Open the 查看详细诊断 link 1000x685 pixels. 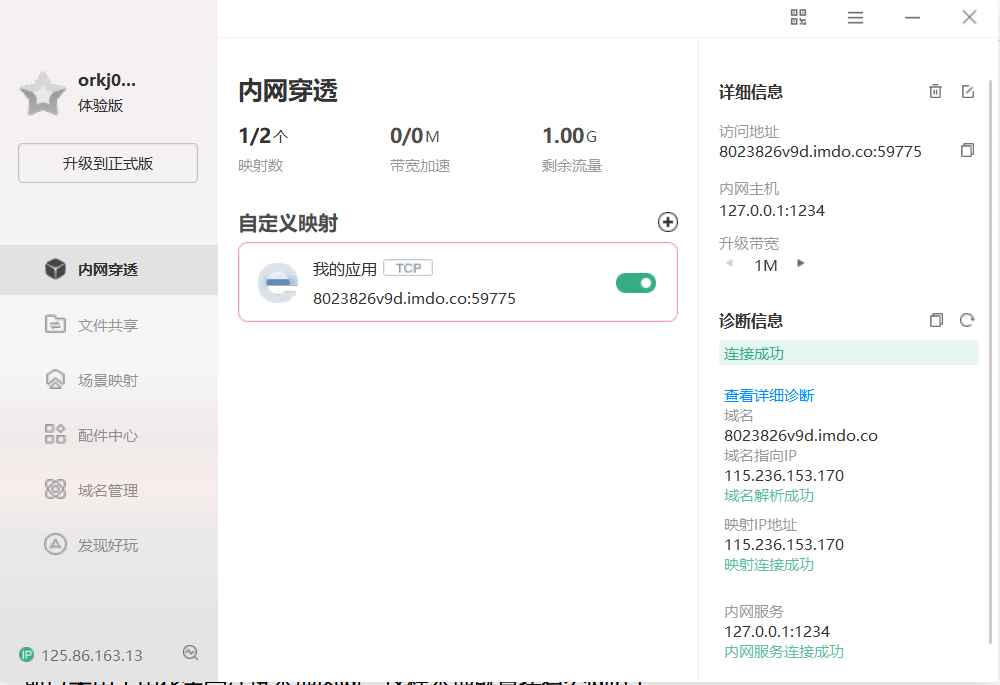(x=769, y=395)
